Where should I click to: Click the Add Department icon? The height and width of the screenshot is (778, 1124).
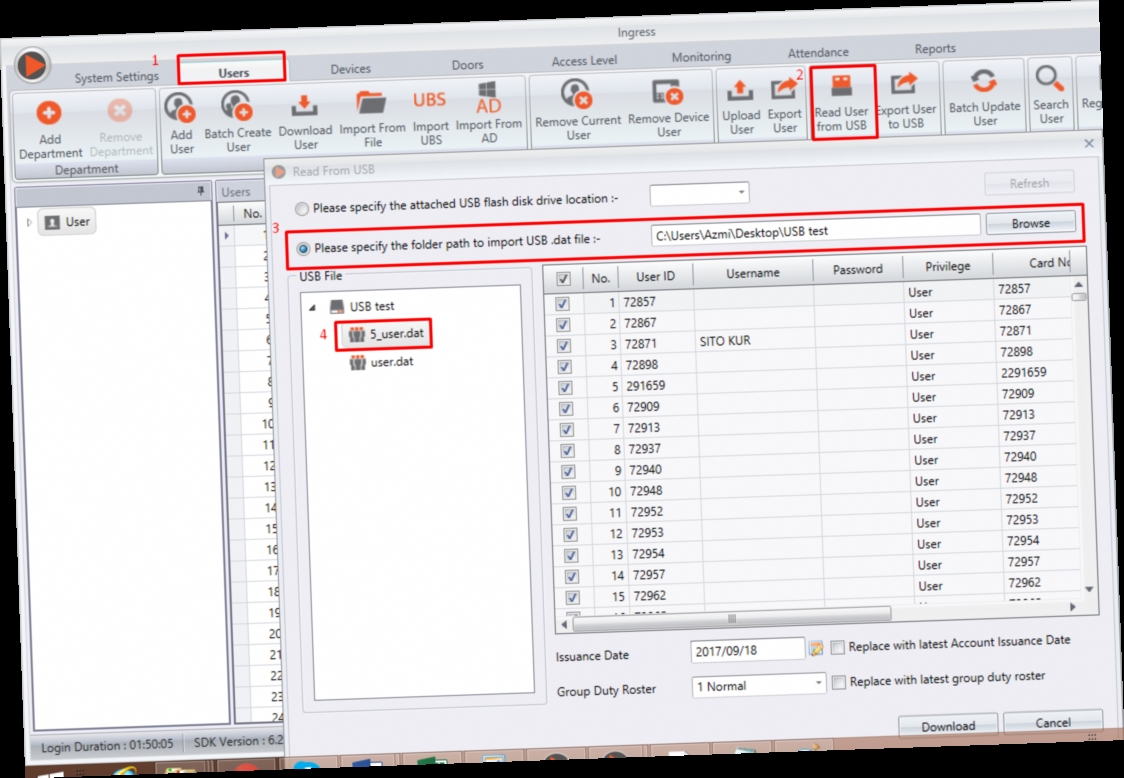tap(48, 115)
